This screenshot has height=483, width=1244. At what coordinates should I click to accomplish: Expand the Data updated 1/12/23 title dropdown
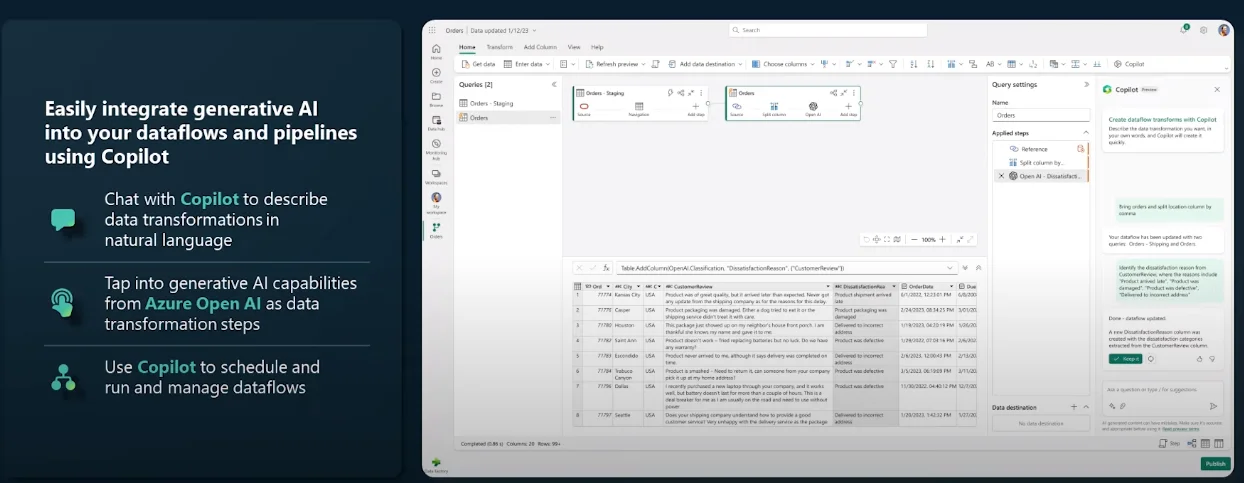pos(535,30)
